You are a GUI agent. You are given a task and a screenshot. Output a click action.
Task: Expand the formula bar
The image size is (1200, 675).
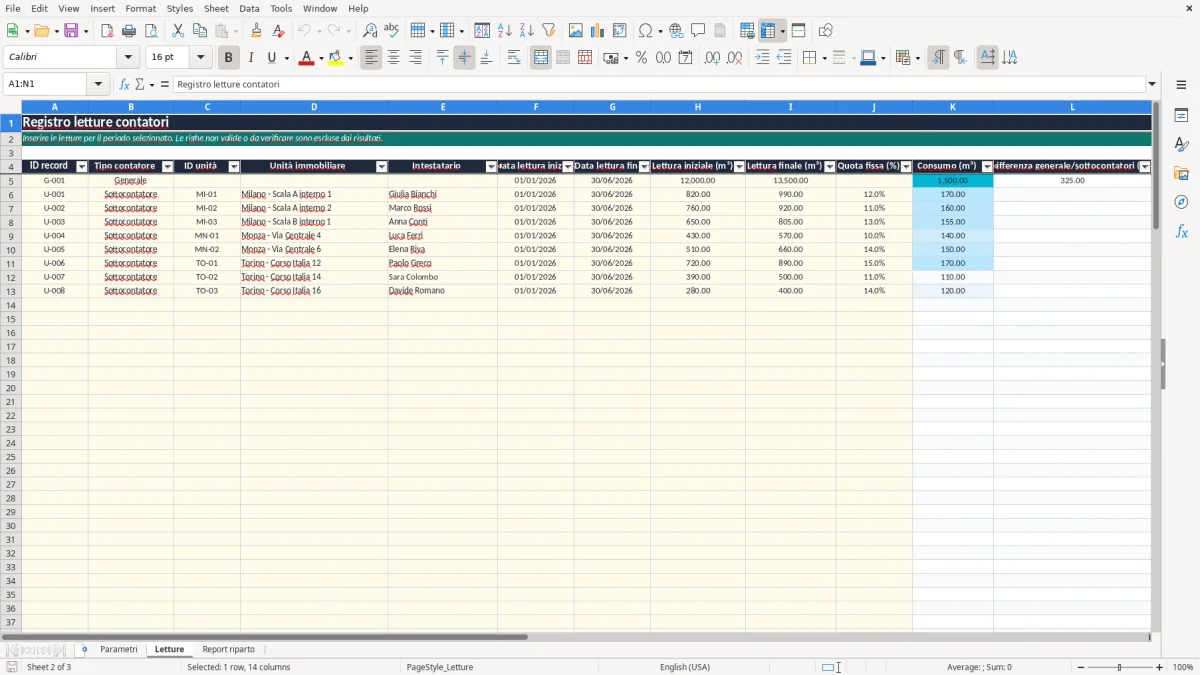(1152, 84)
